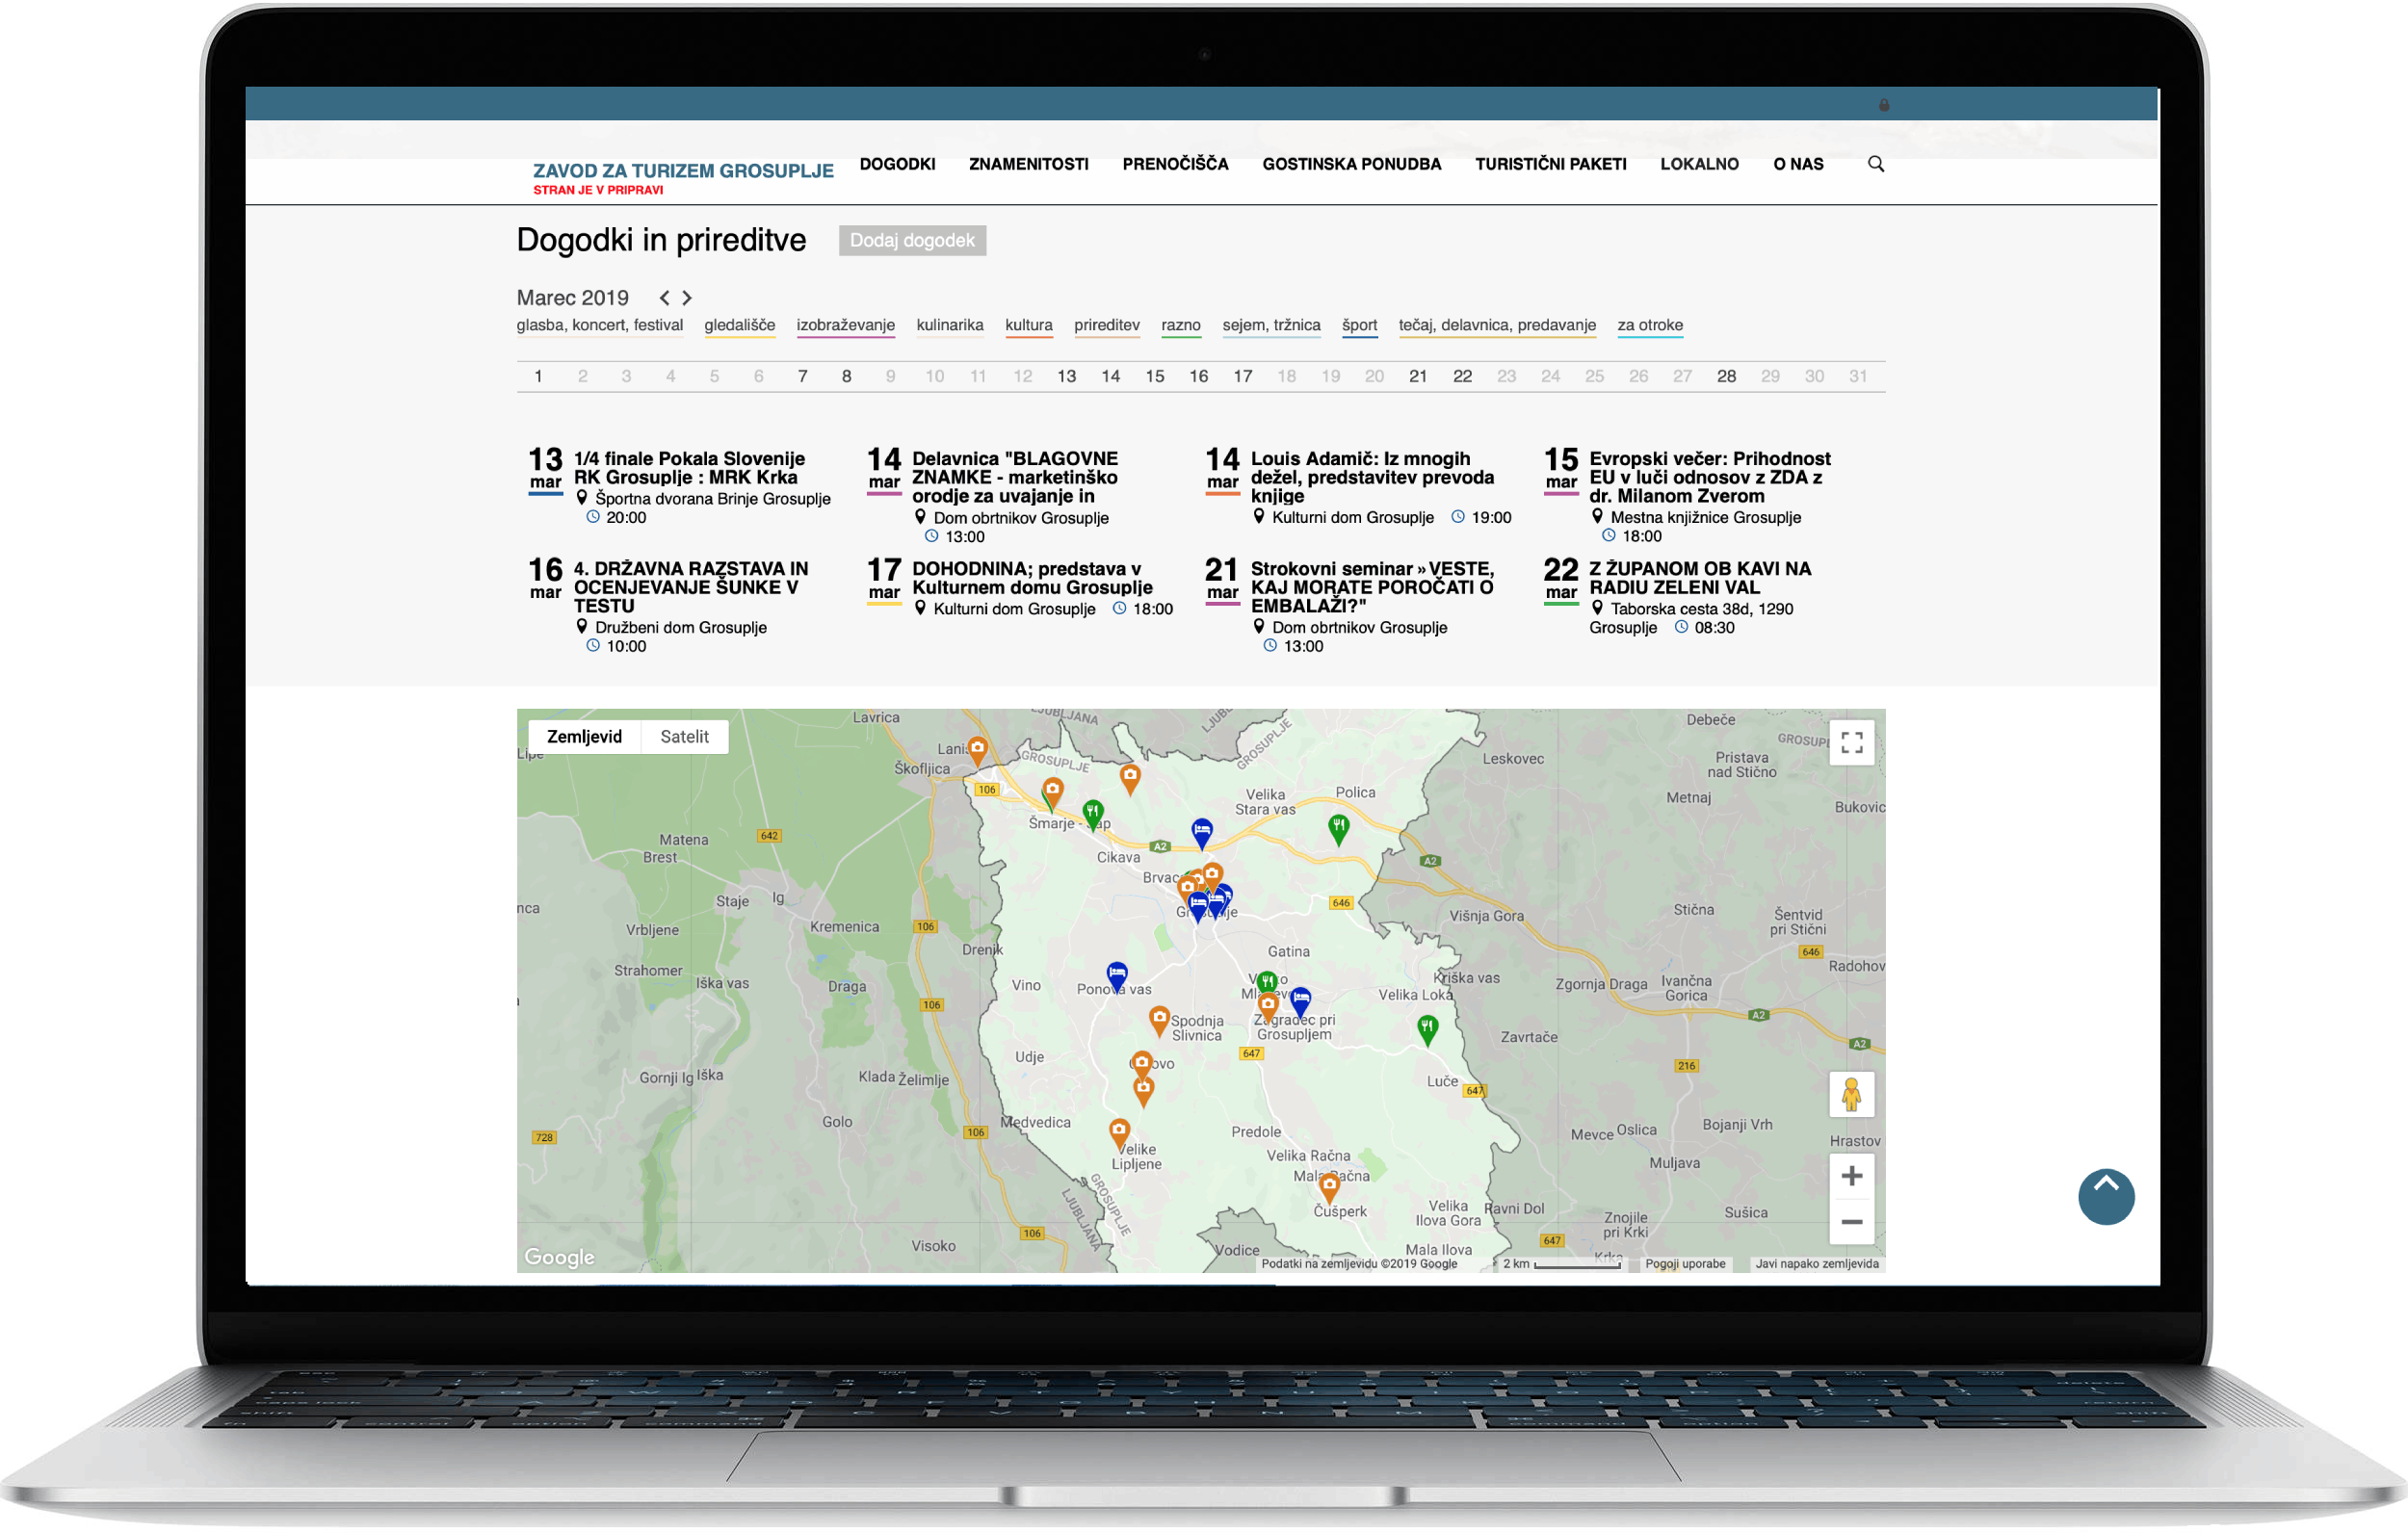Image resolution: width=2408 pixels, height=1533 pixels.
Task: Filter events by kulinarika category
Action: click(949, 325)
